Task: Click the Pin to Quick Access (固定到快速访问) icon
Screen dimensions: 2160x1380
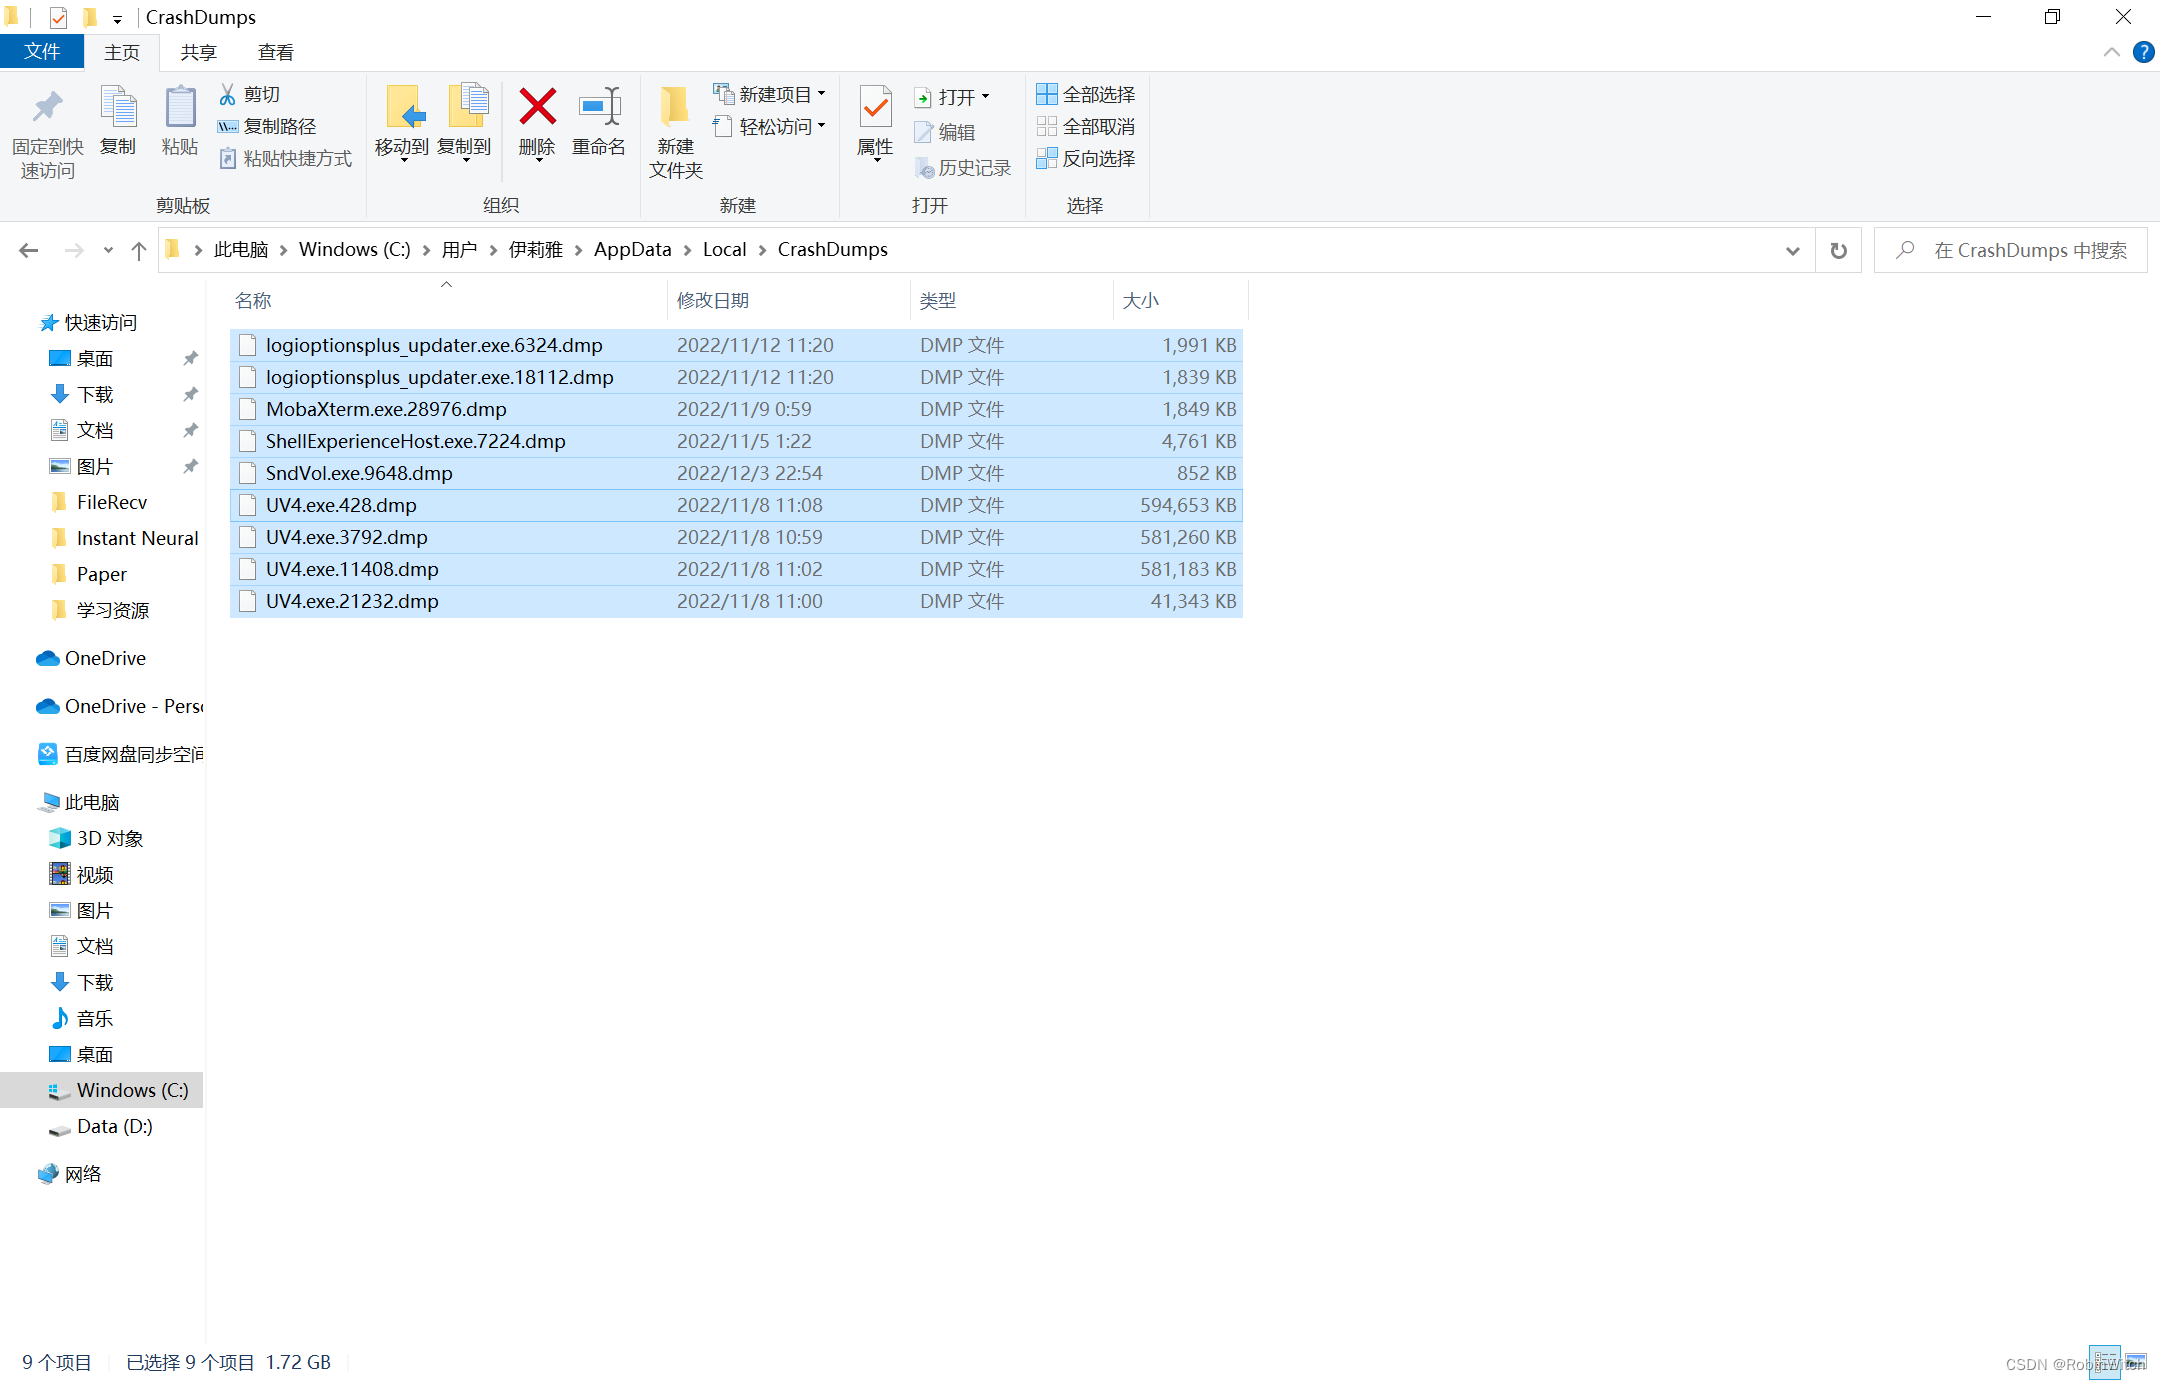Action: click(x=47, y=108)
